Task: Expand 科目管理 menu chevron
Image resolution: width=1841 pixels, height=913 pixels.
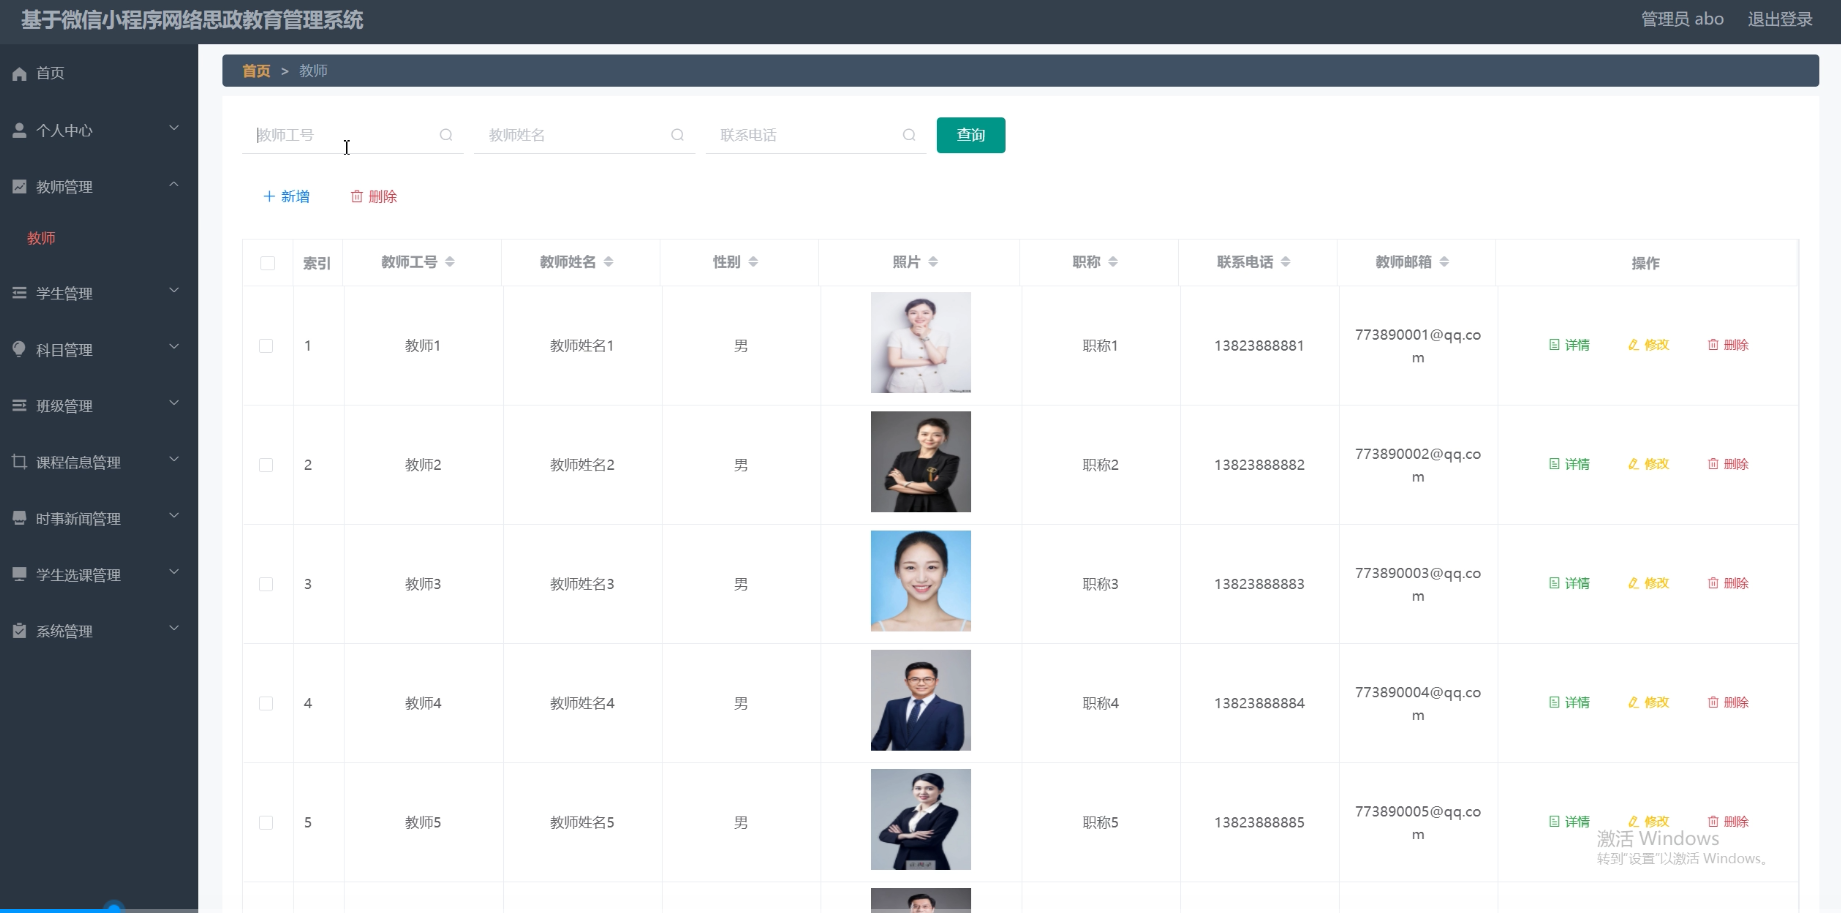Action: 174,346
